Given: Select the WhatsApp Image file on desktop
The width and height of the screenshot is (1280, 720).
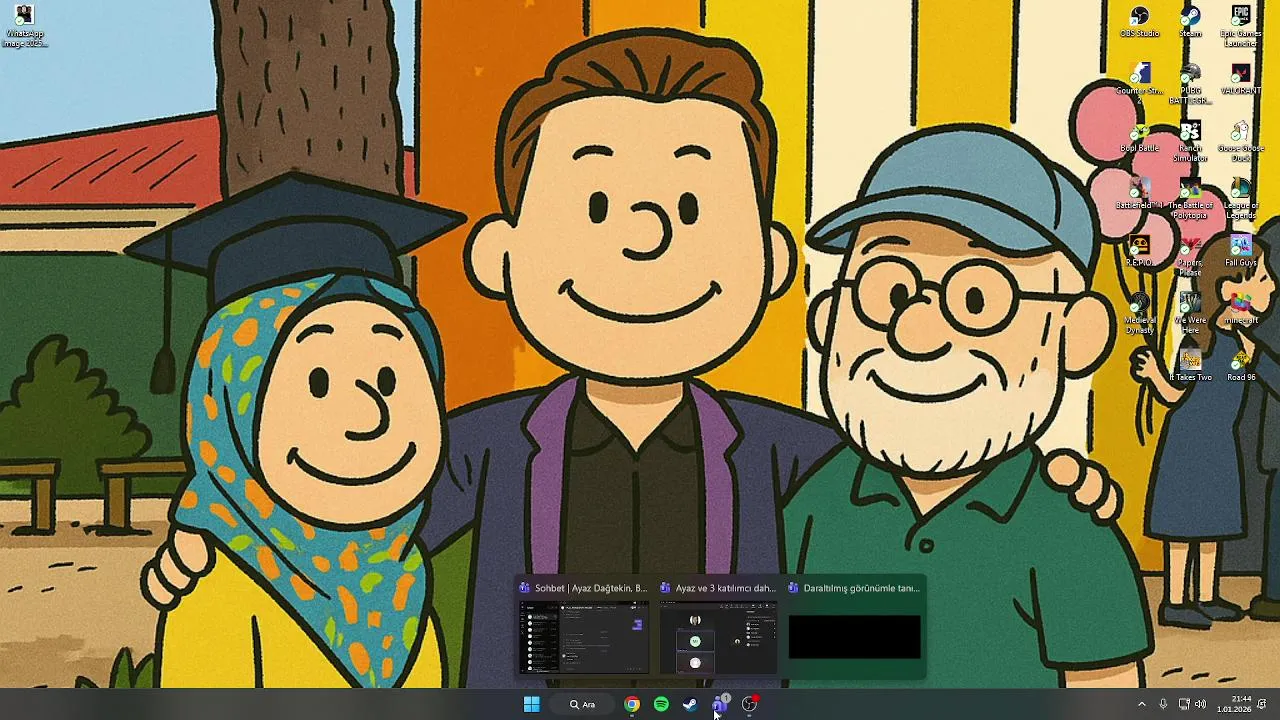Looking at the screenshot, I should 24,27.
